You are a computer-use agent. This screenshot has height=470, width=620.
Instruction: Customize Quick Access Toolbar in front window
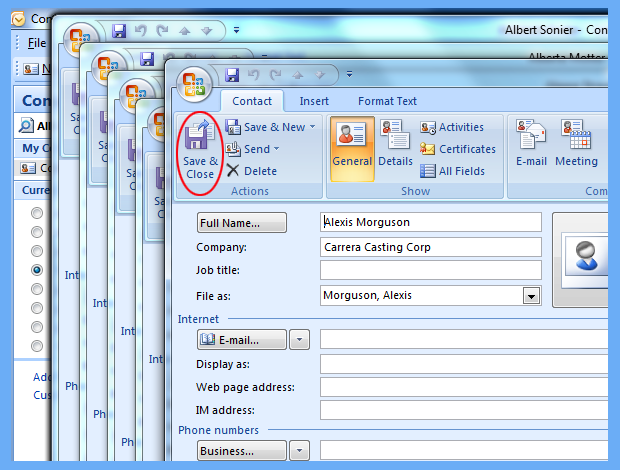click(x=349, y=74)
